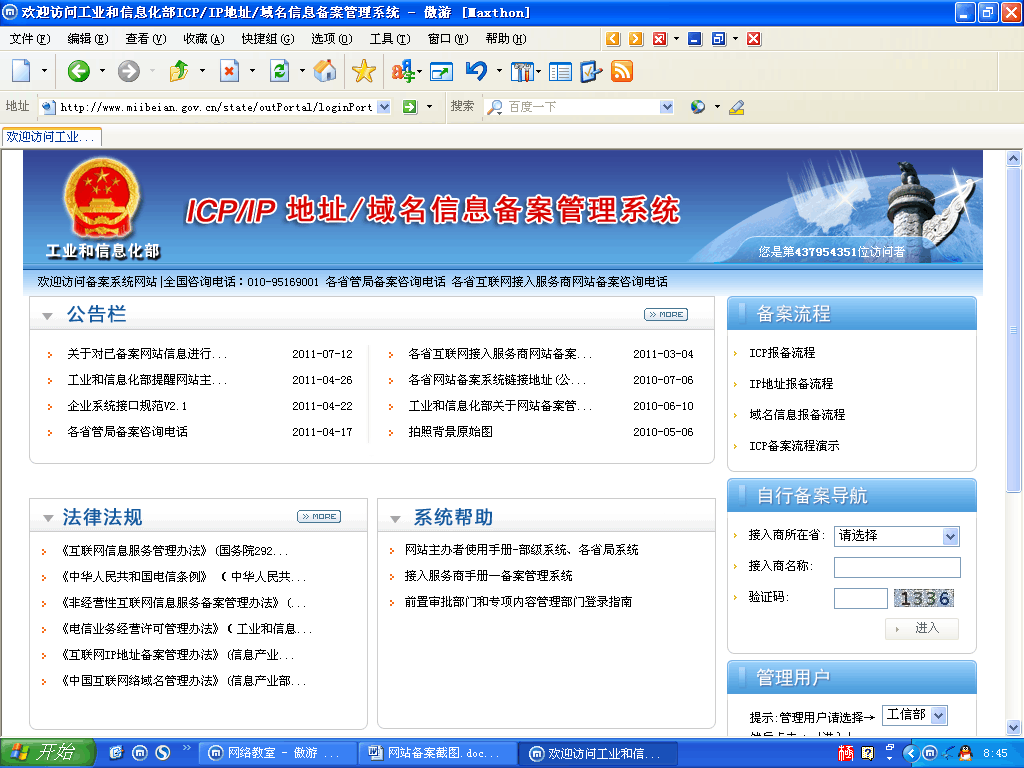
Task: Click the green Go arrow beside address bar
Action: click(409, 107)
